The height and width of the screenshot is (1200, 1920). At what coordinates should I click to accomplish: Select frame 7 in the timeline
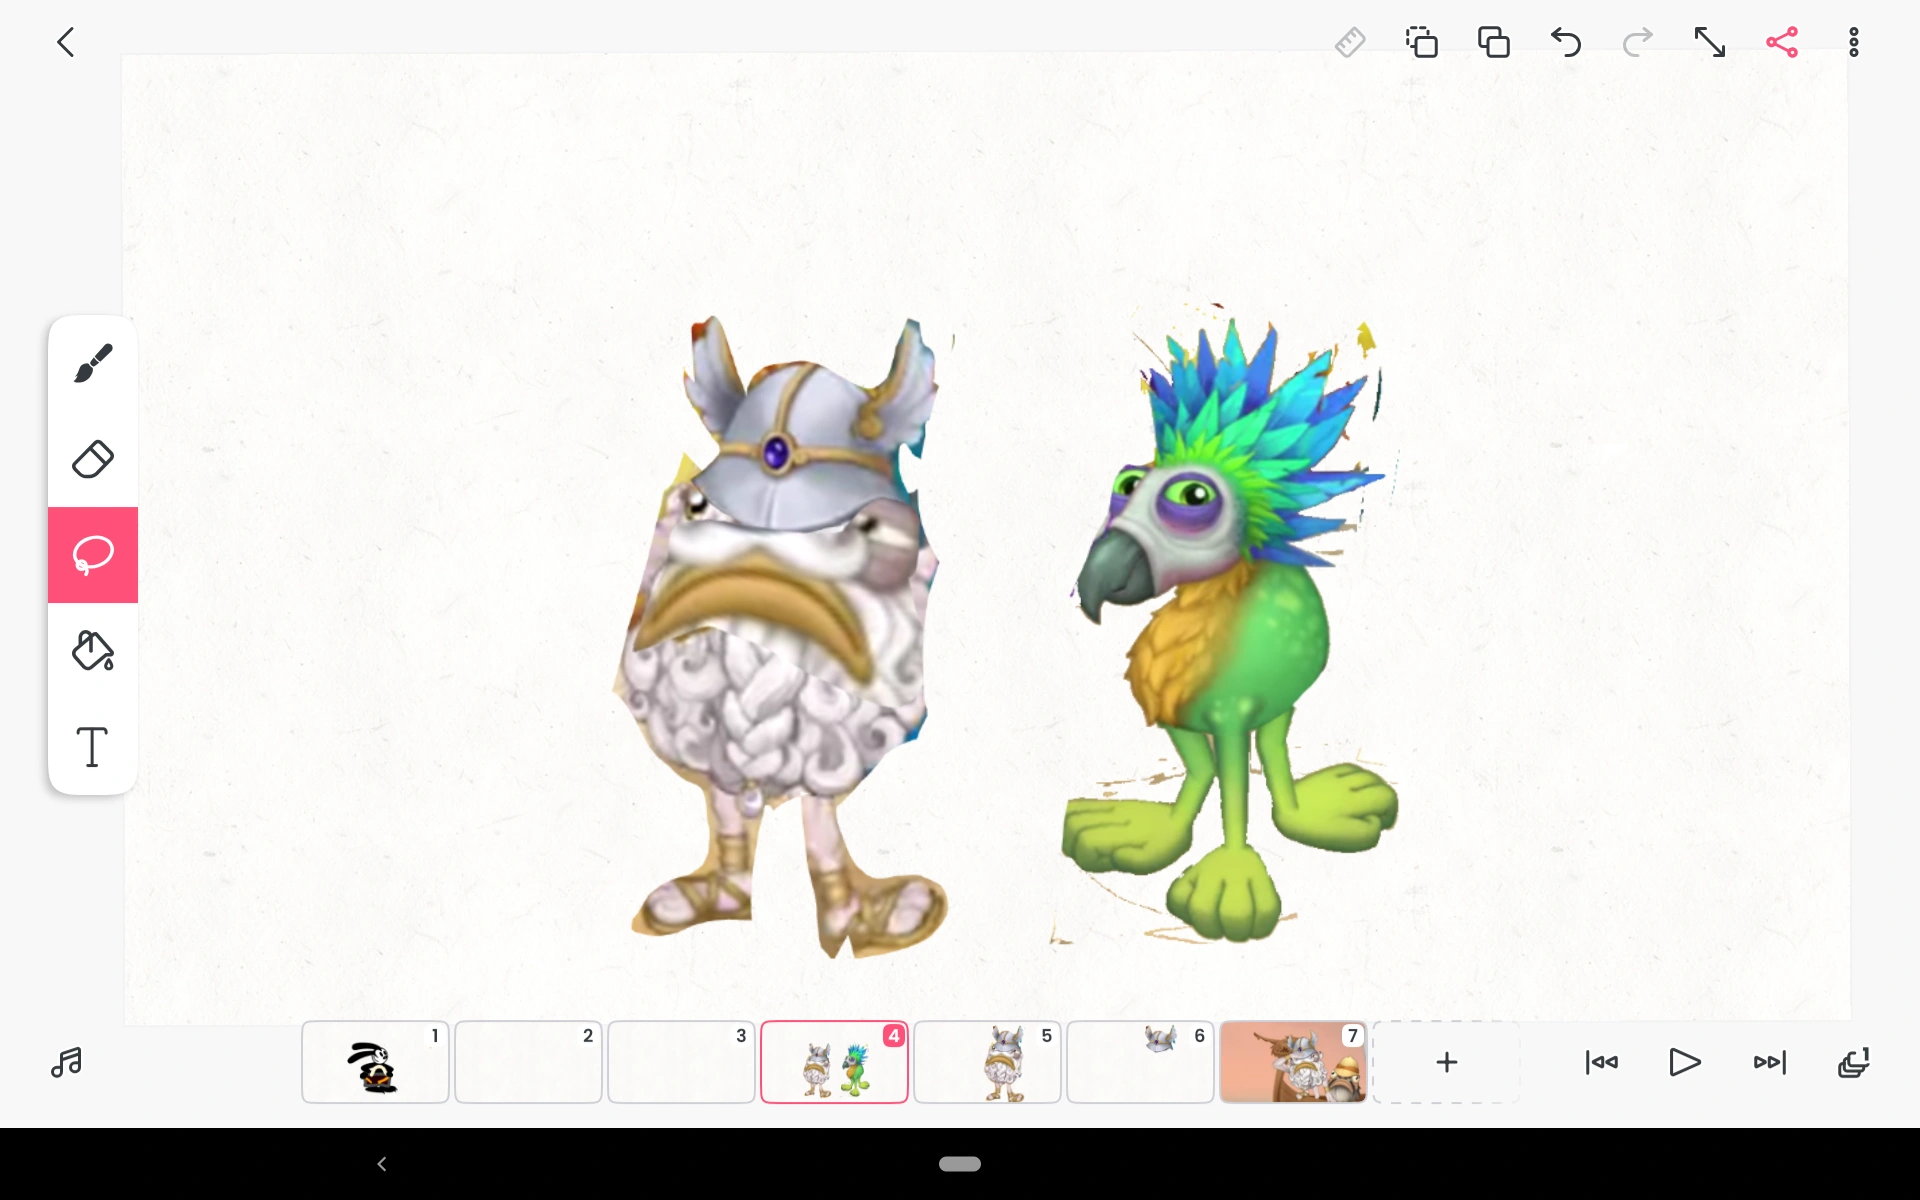[1292, 1062]
